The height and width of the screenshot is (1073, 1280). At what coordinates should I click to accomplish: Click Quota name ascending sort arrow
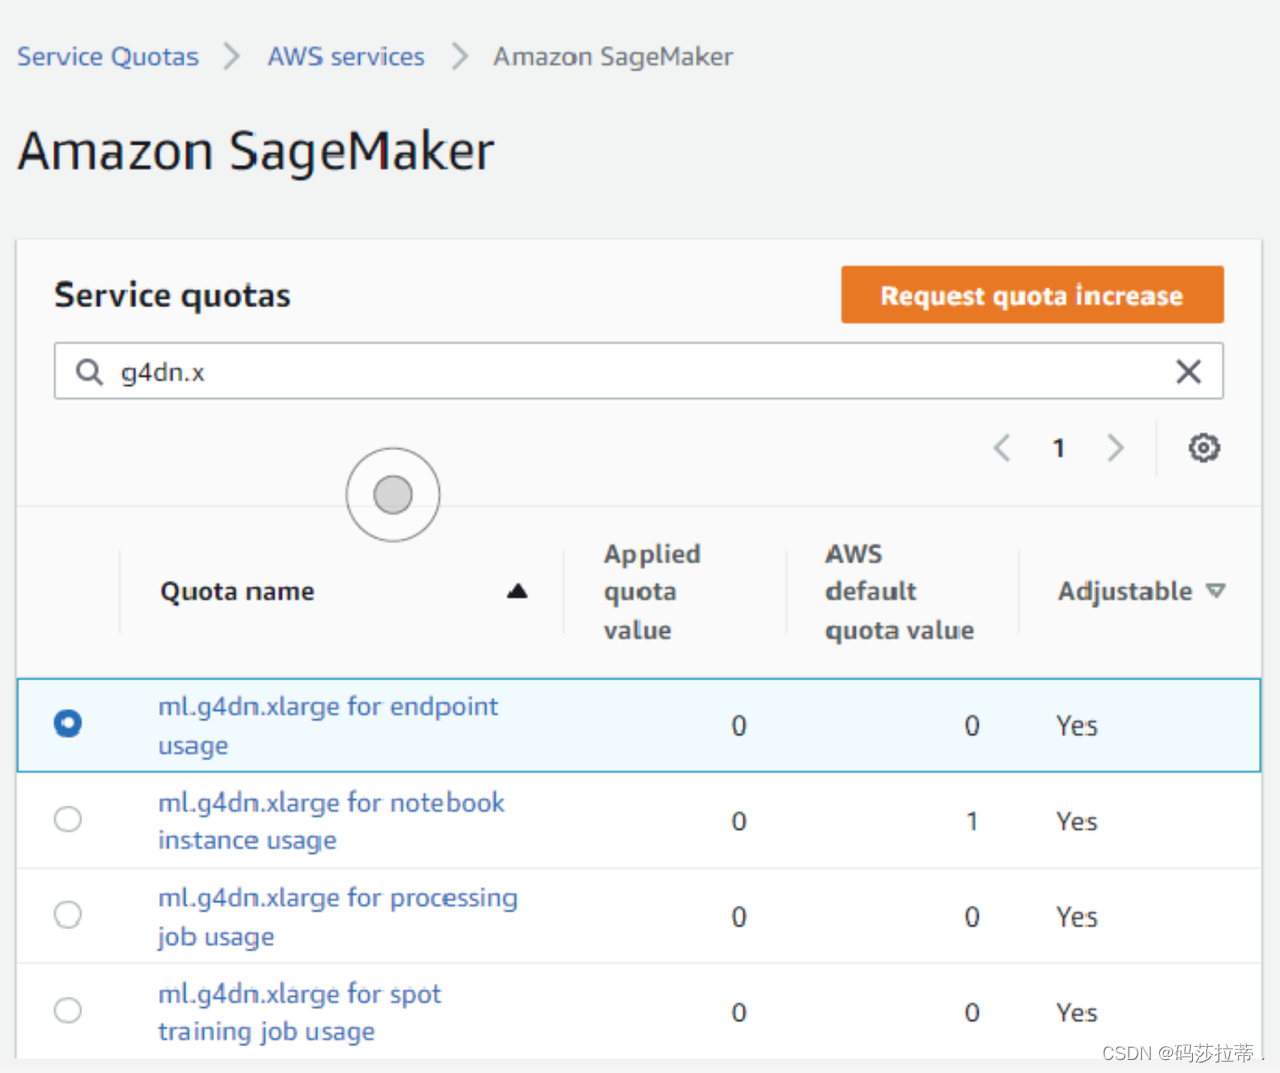(517, 591)
